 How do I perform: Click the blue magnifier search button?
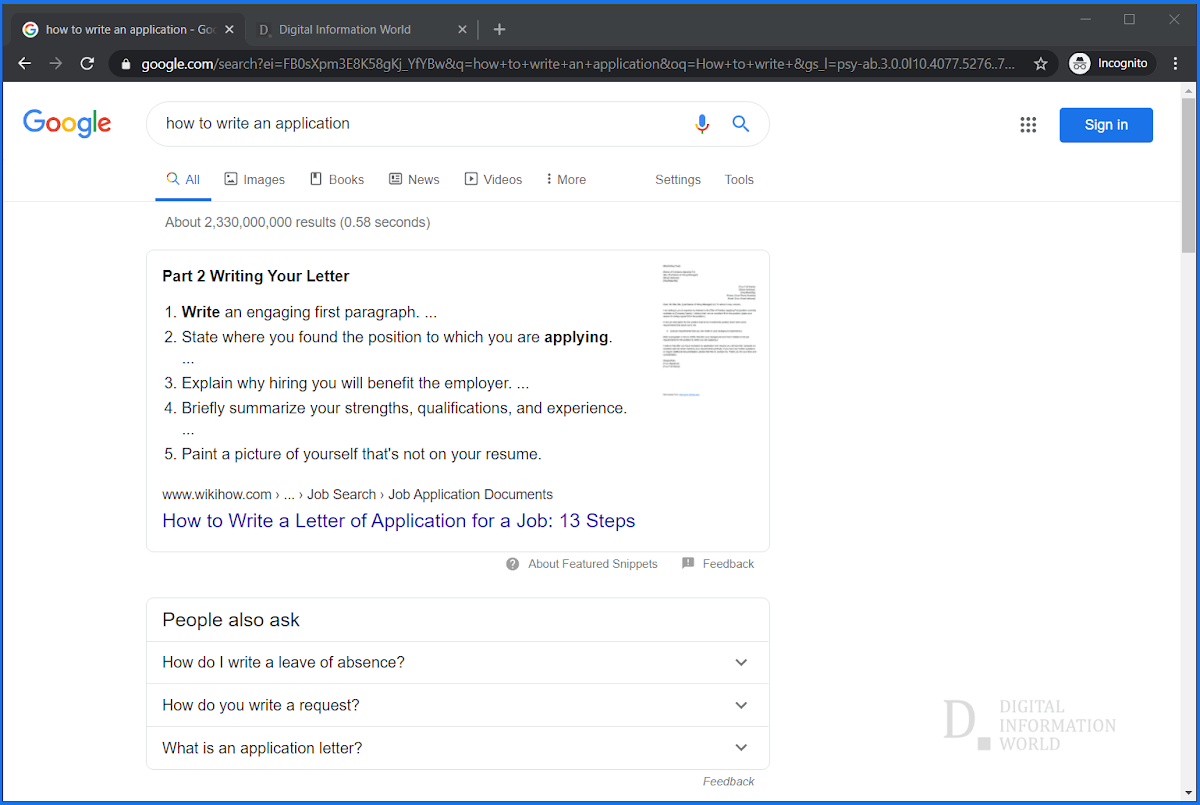pos(741,124)
